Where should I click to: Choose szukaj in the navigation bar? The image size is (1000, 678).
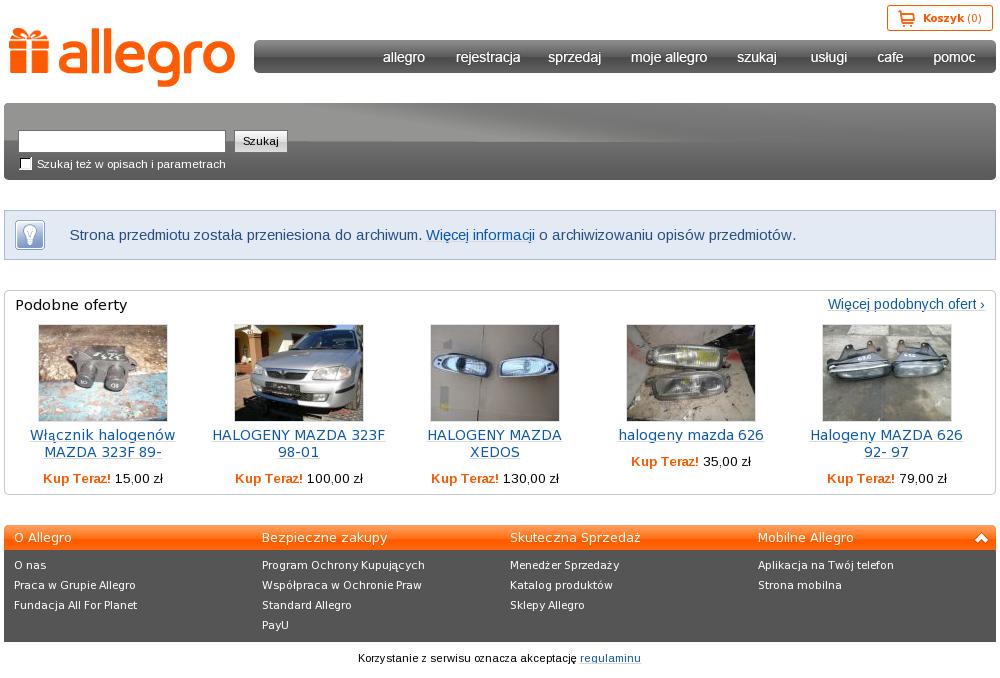pyautogui.click(x=757, y=57)
